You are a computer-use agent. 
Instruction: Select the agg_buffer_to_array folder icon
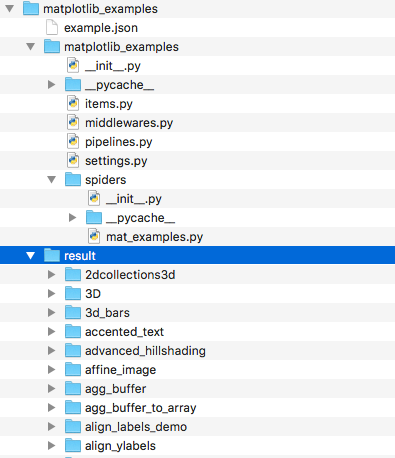tap(73, 407)
